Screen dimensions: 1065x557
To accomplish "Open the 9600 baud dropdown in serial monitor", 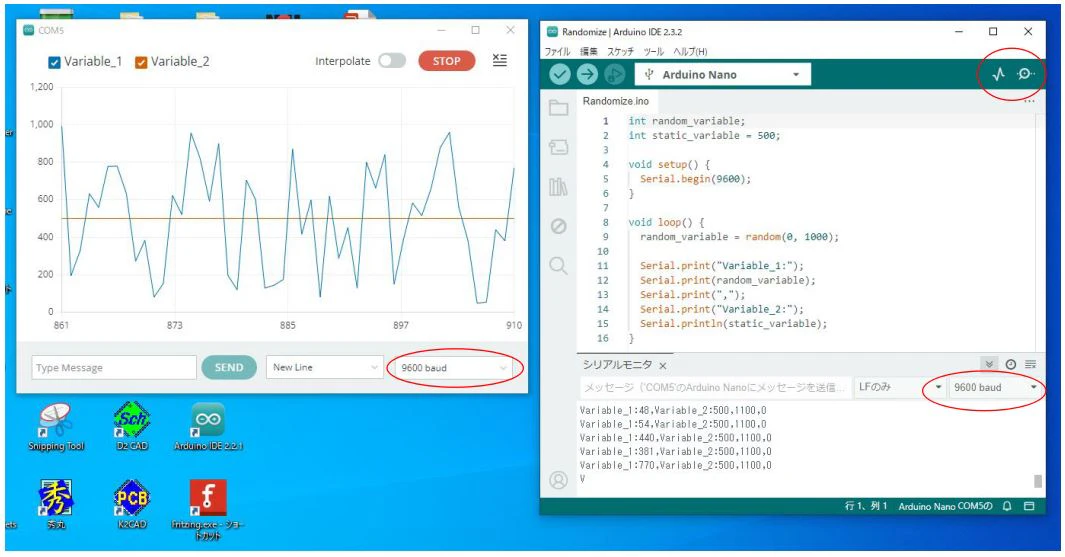I will point(996,387).
